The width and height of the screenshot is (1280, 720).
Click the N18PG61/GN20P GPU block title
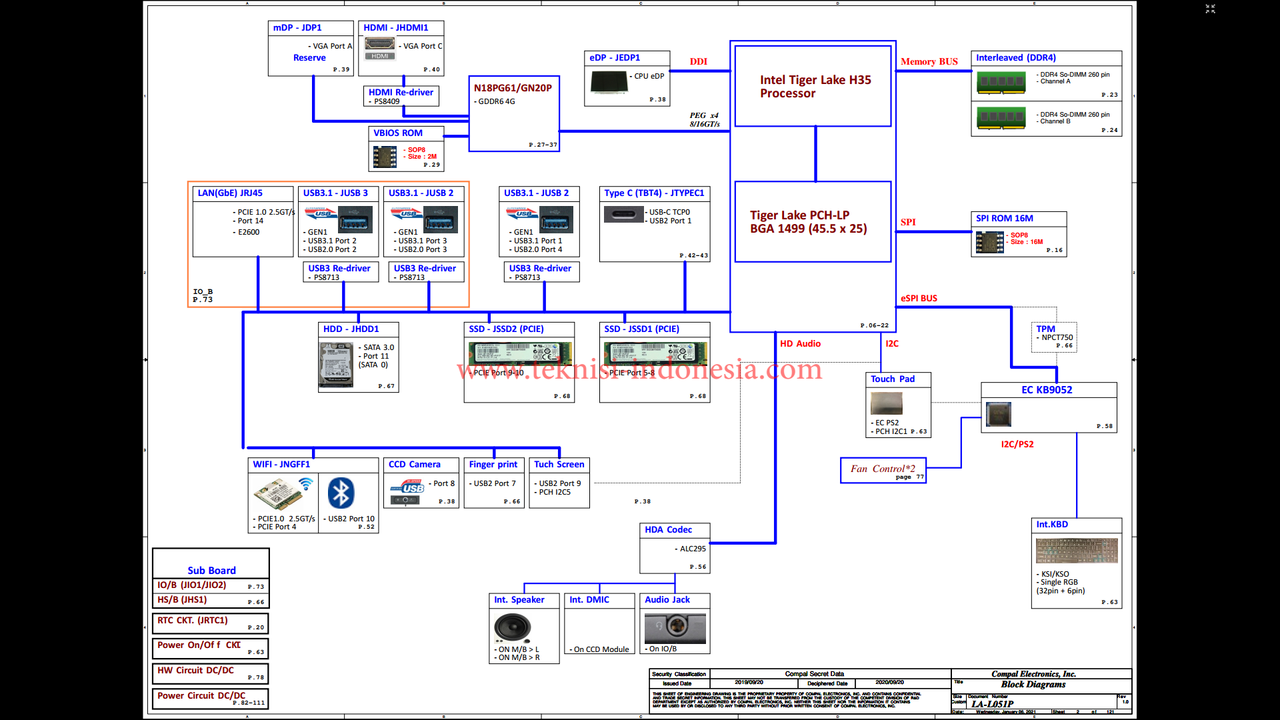[513, 88]
